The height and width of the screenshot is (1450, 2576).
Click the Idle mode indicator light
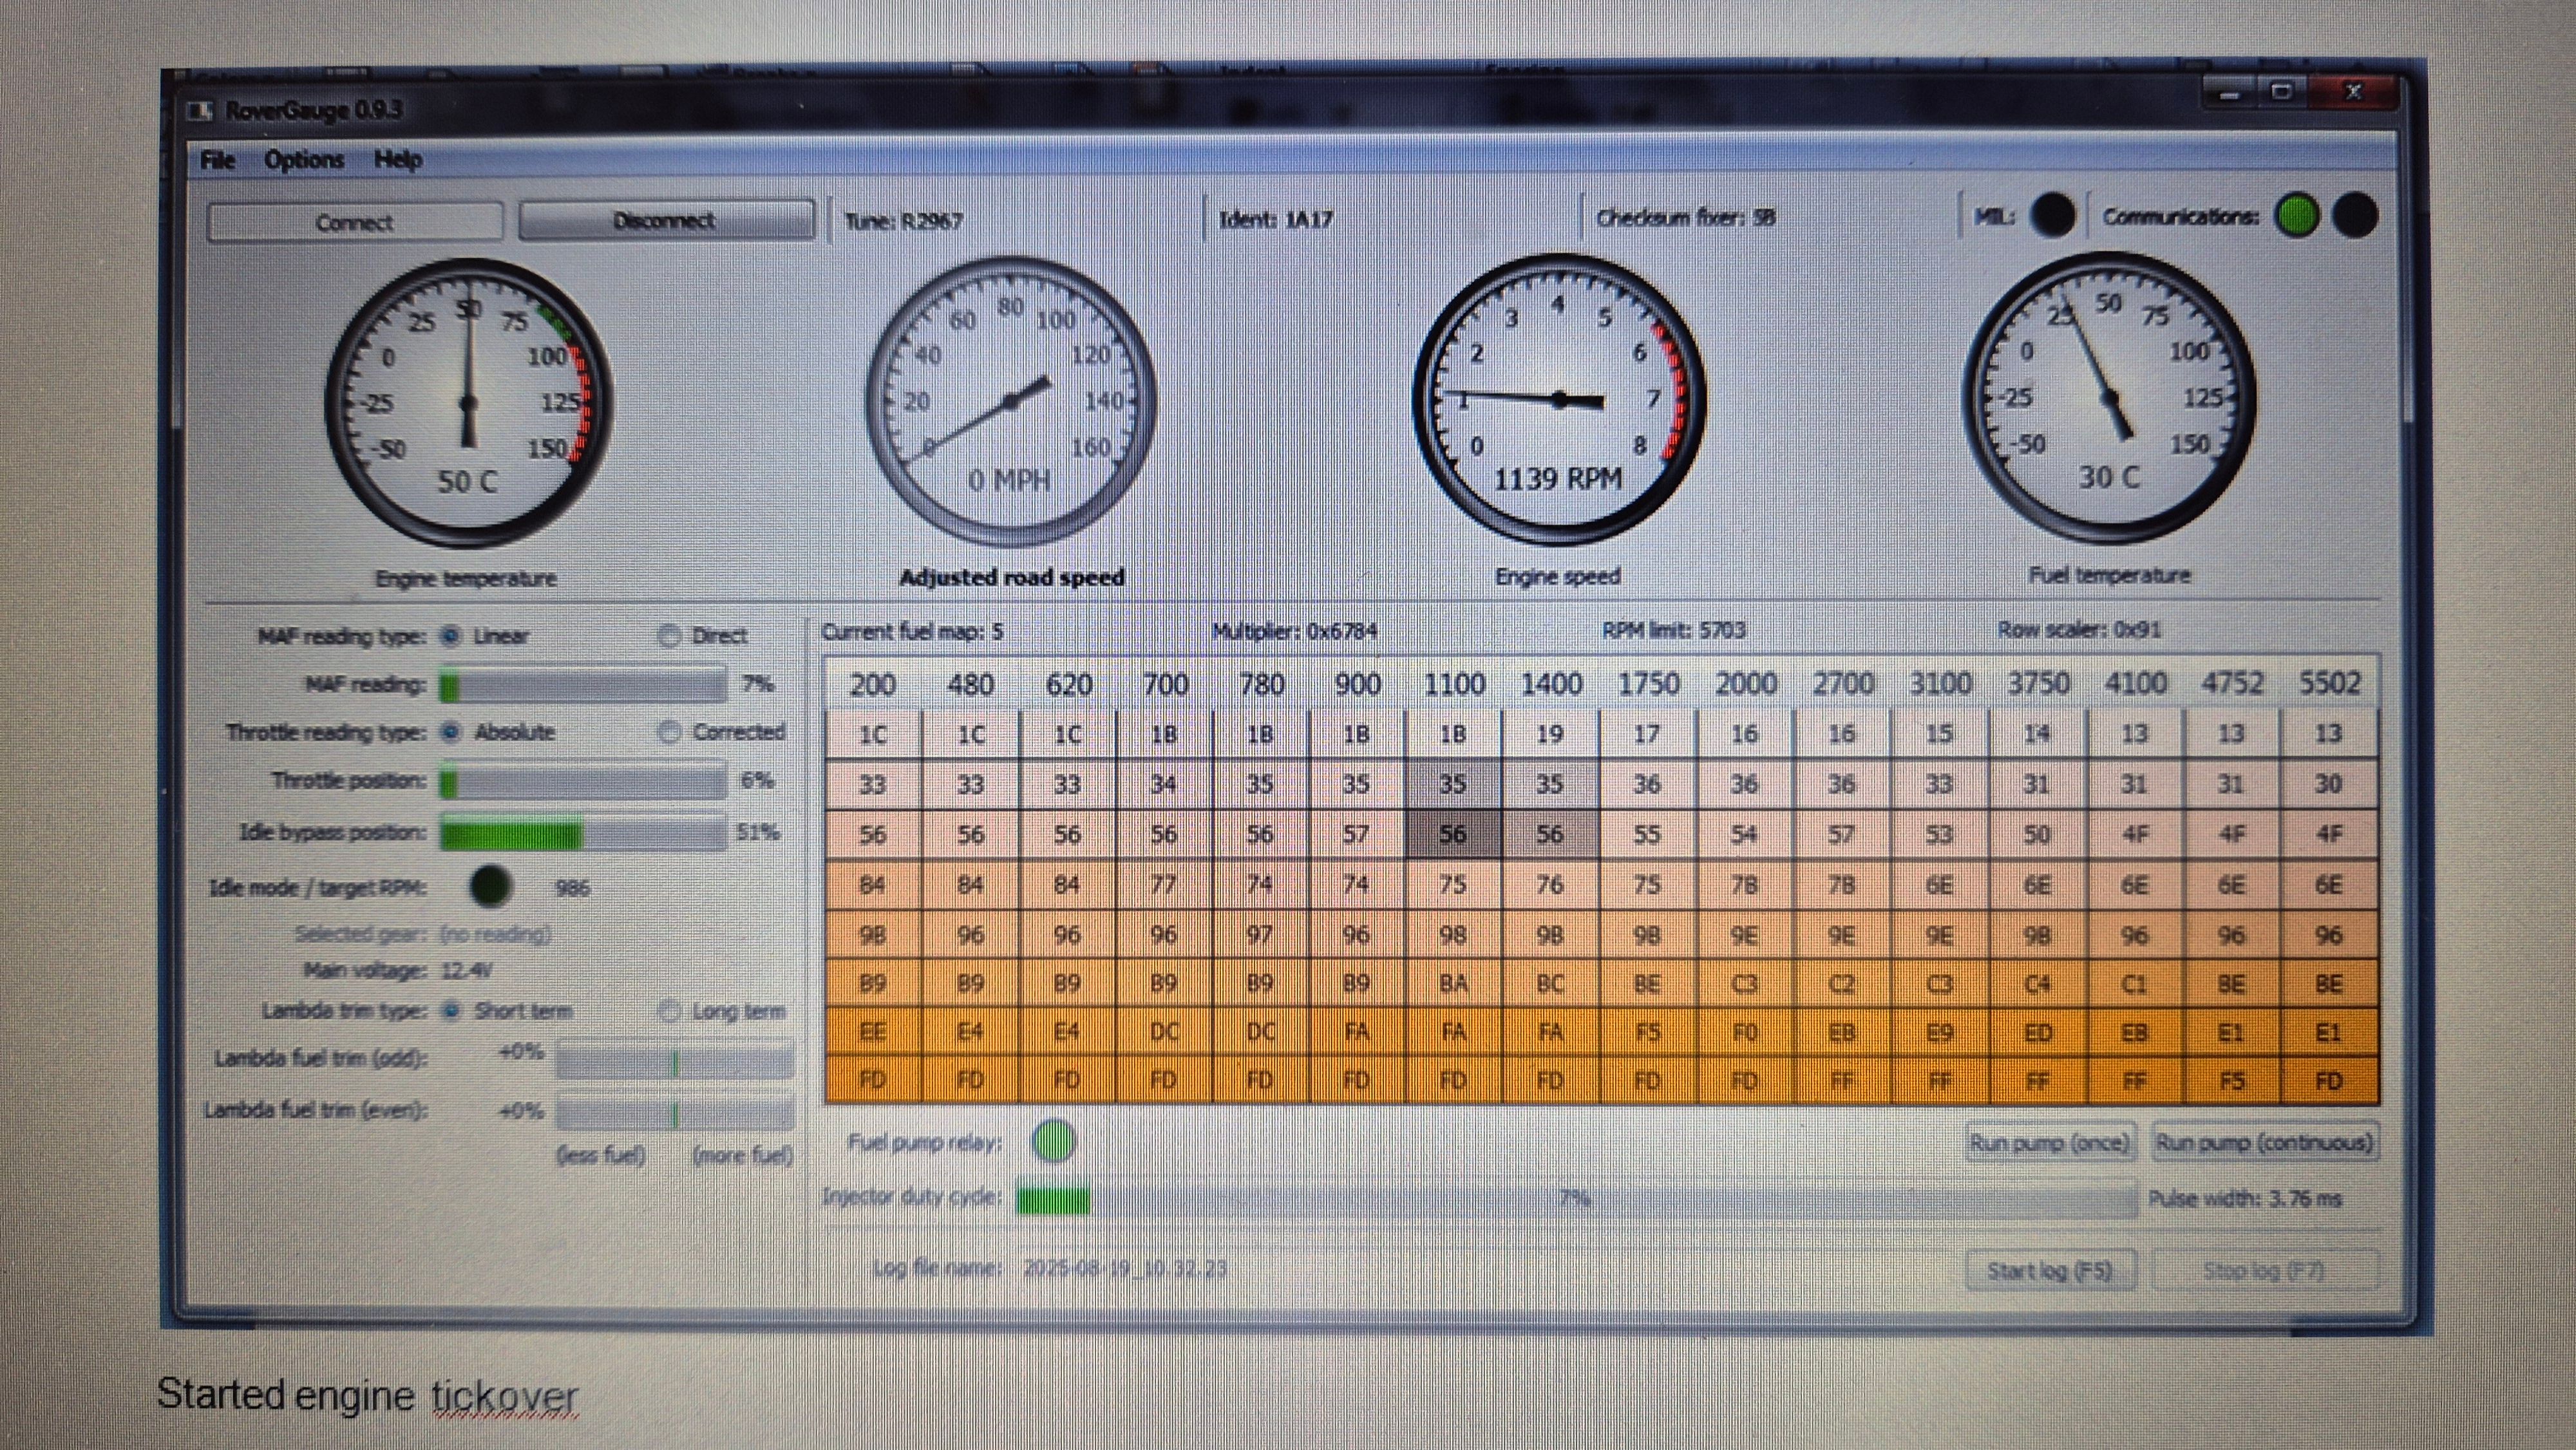point(490,886)
